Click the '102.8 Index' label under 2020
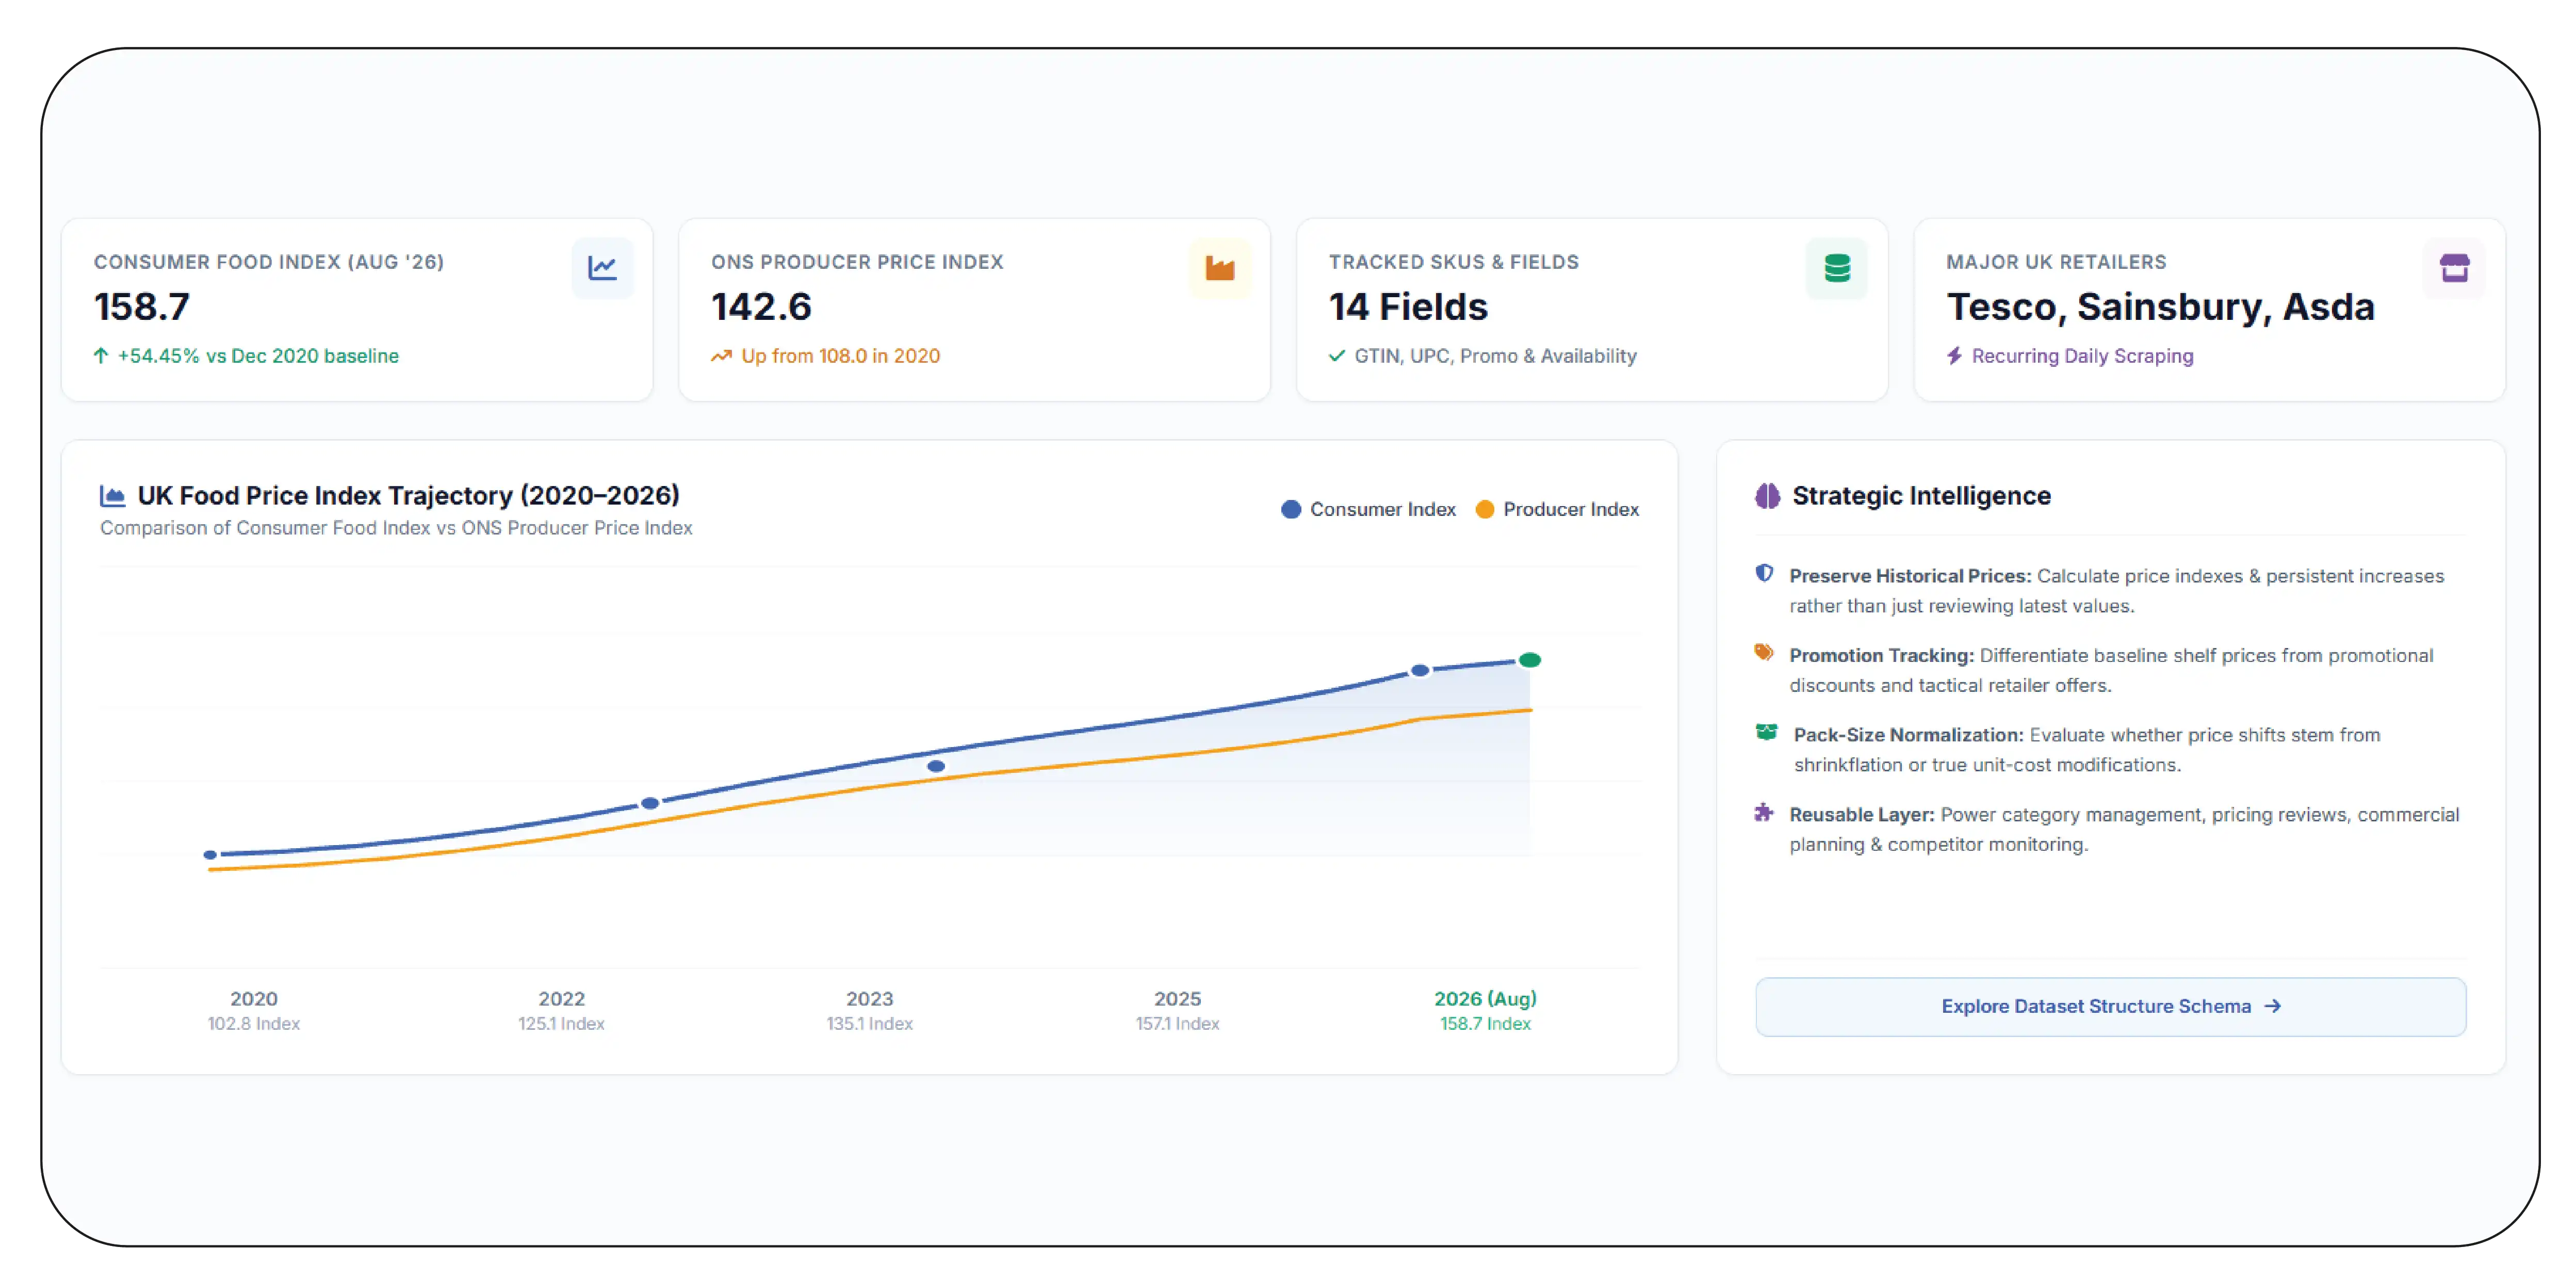 254,1024
